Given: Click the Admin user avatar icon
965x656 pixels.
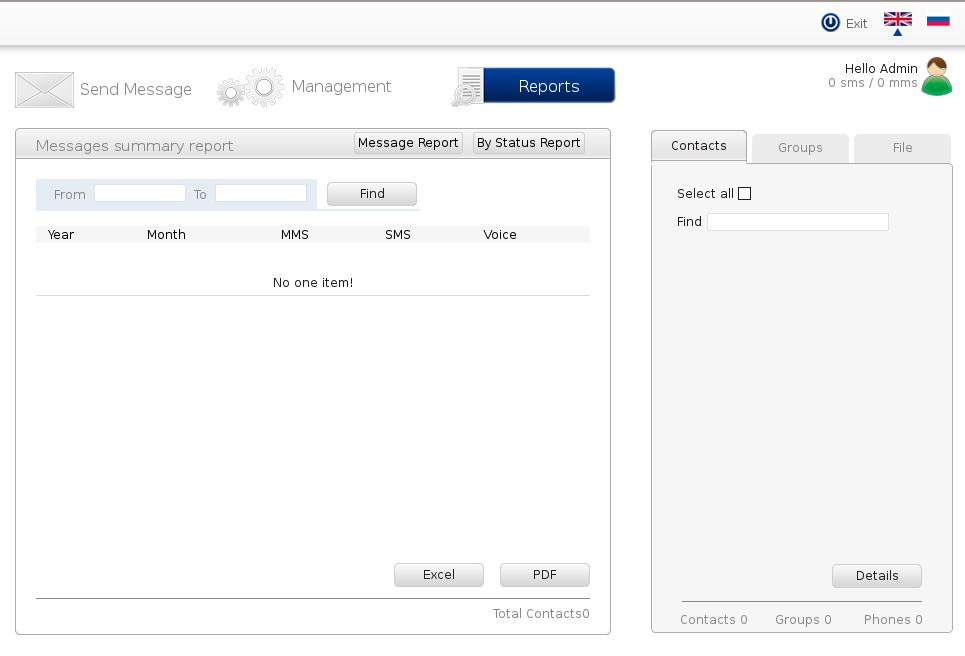Looking at the screenshot, I should [936, 77].
